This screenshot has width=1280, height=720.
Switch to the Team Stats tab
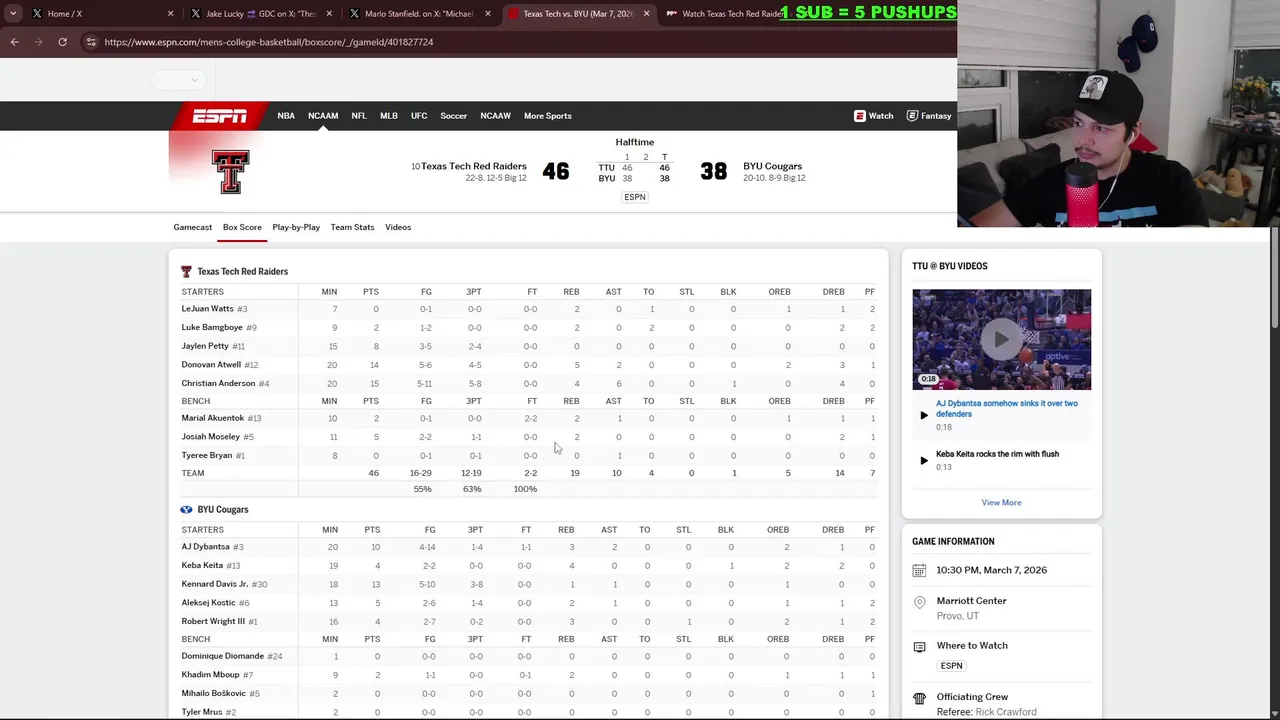tap(352, 227)
